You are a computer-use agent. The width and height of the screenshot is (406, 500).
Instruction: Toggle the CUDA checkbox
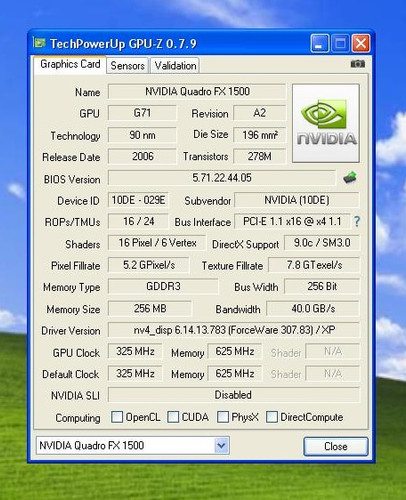point(173,417)
